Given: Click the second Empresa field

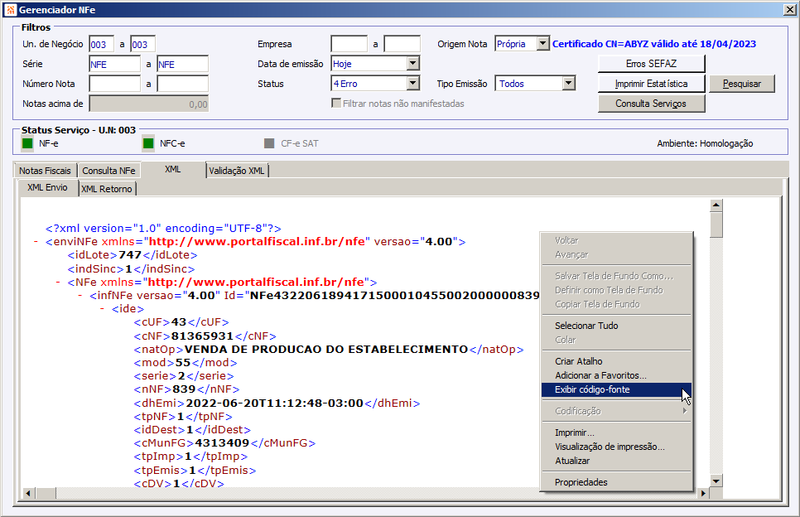Looking at the screenshot, I should [402, 44].
